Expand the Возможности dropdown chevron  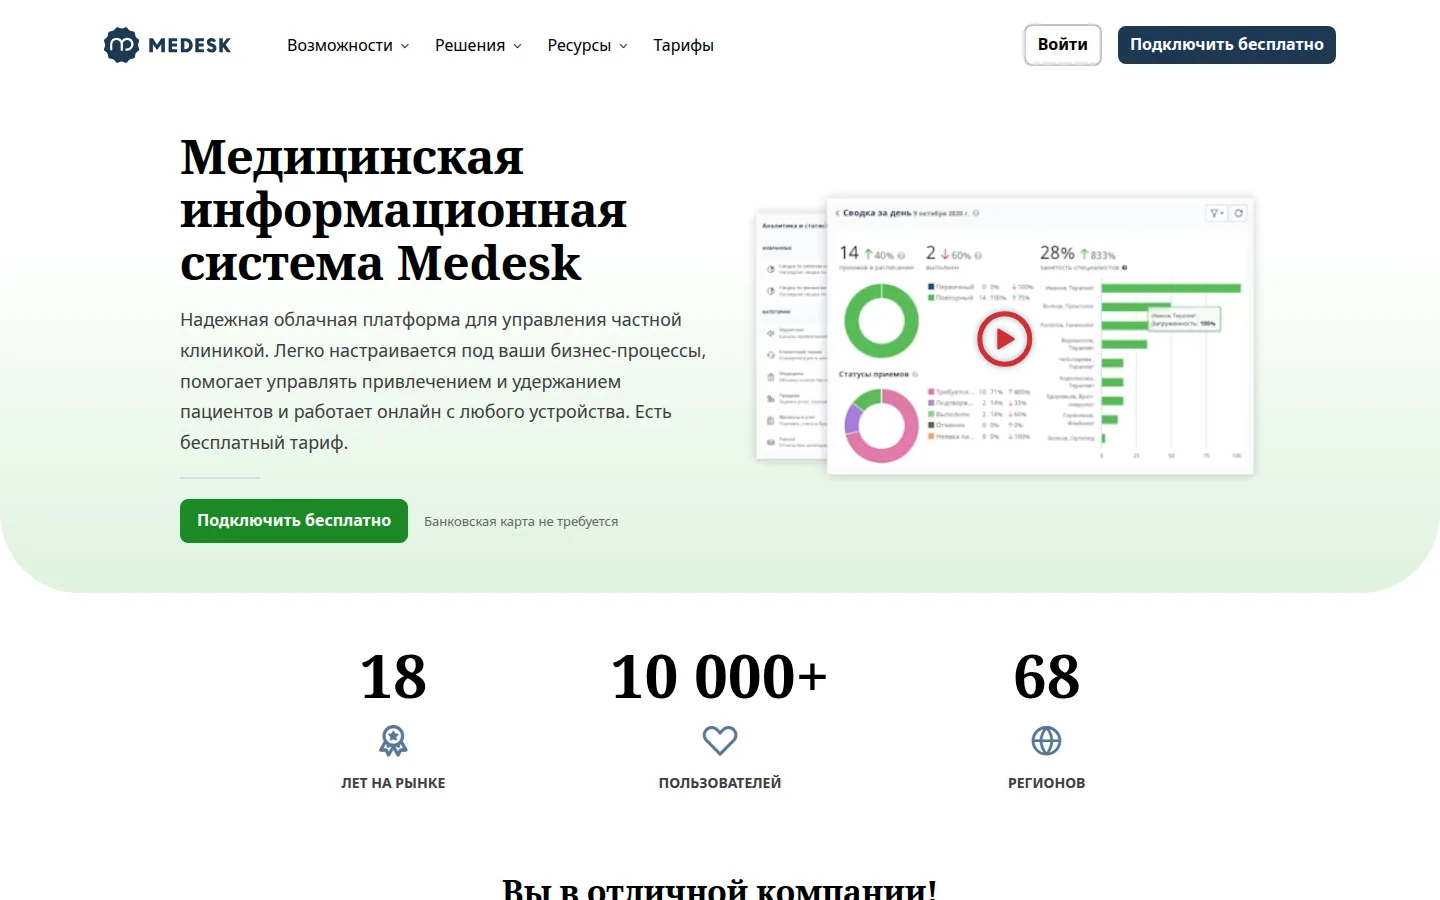click(405, 46)
